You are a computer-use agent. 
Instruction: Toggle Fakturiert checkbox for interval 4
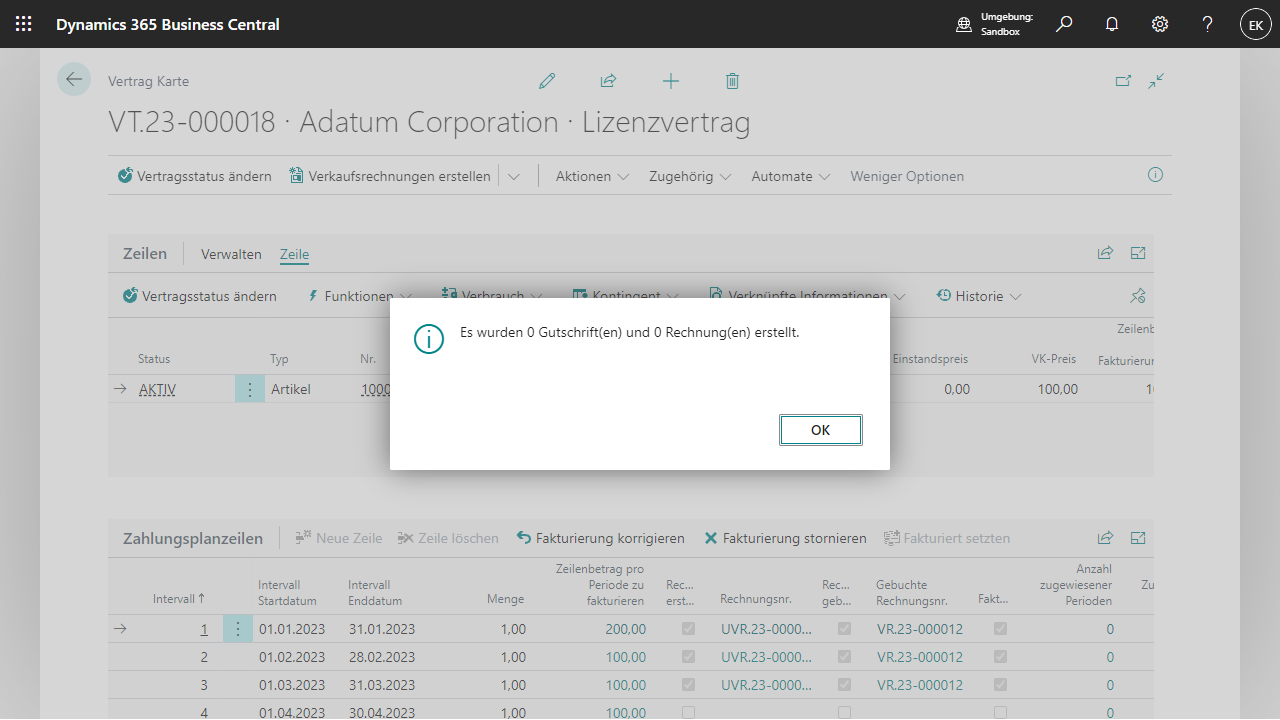pyautogui.click(x=1000, y=713)
